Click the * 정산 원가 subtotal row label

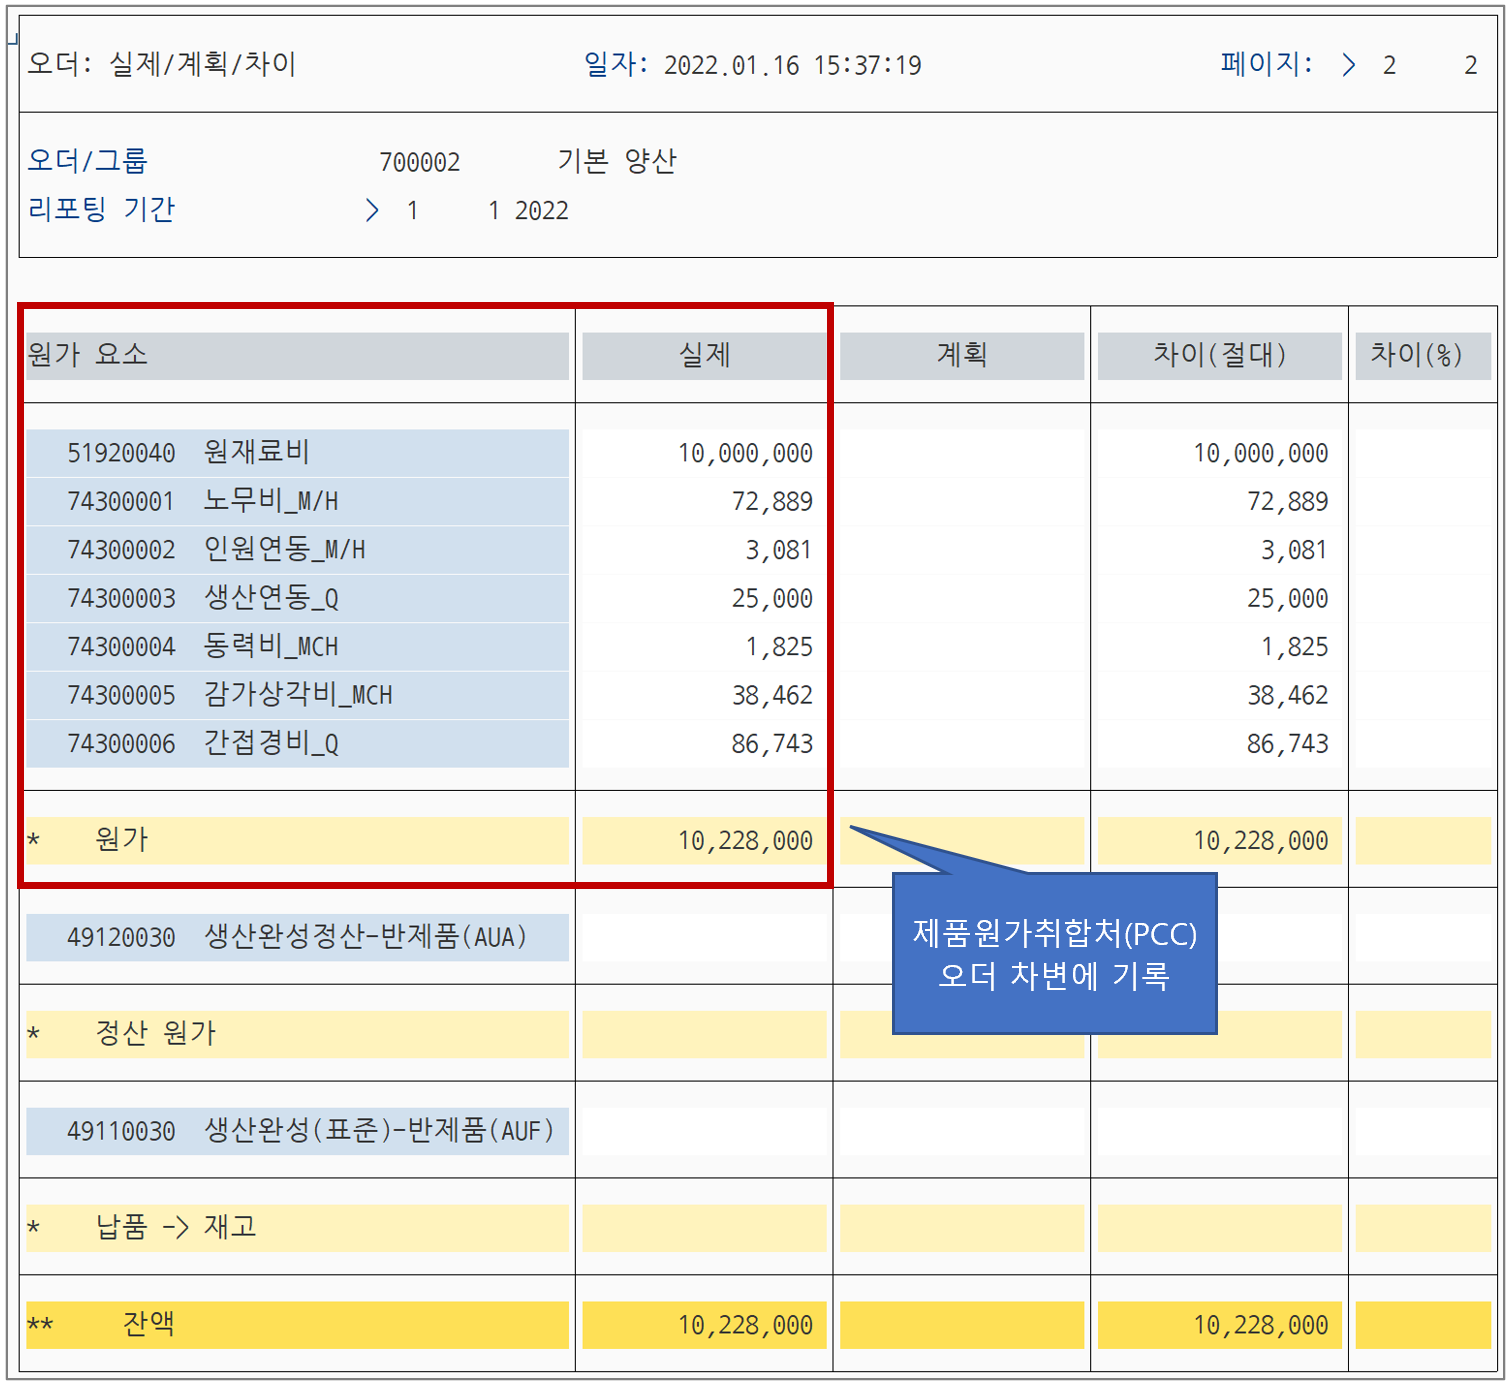pyautogui.click(x=297, y=1034)
